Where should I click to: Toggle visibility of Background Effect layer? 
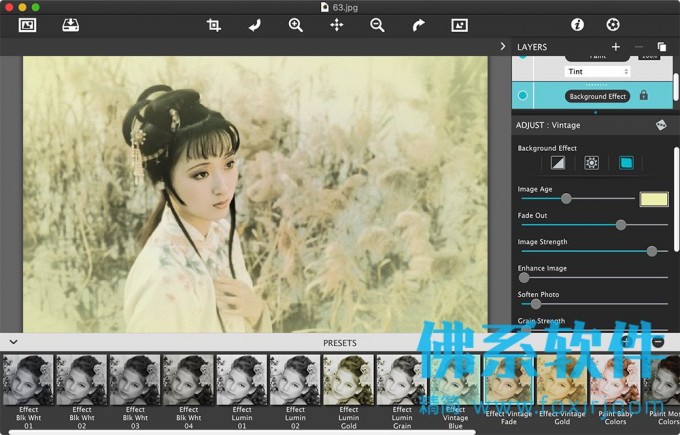pyautogui.click(x=523, y=95)
